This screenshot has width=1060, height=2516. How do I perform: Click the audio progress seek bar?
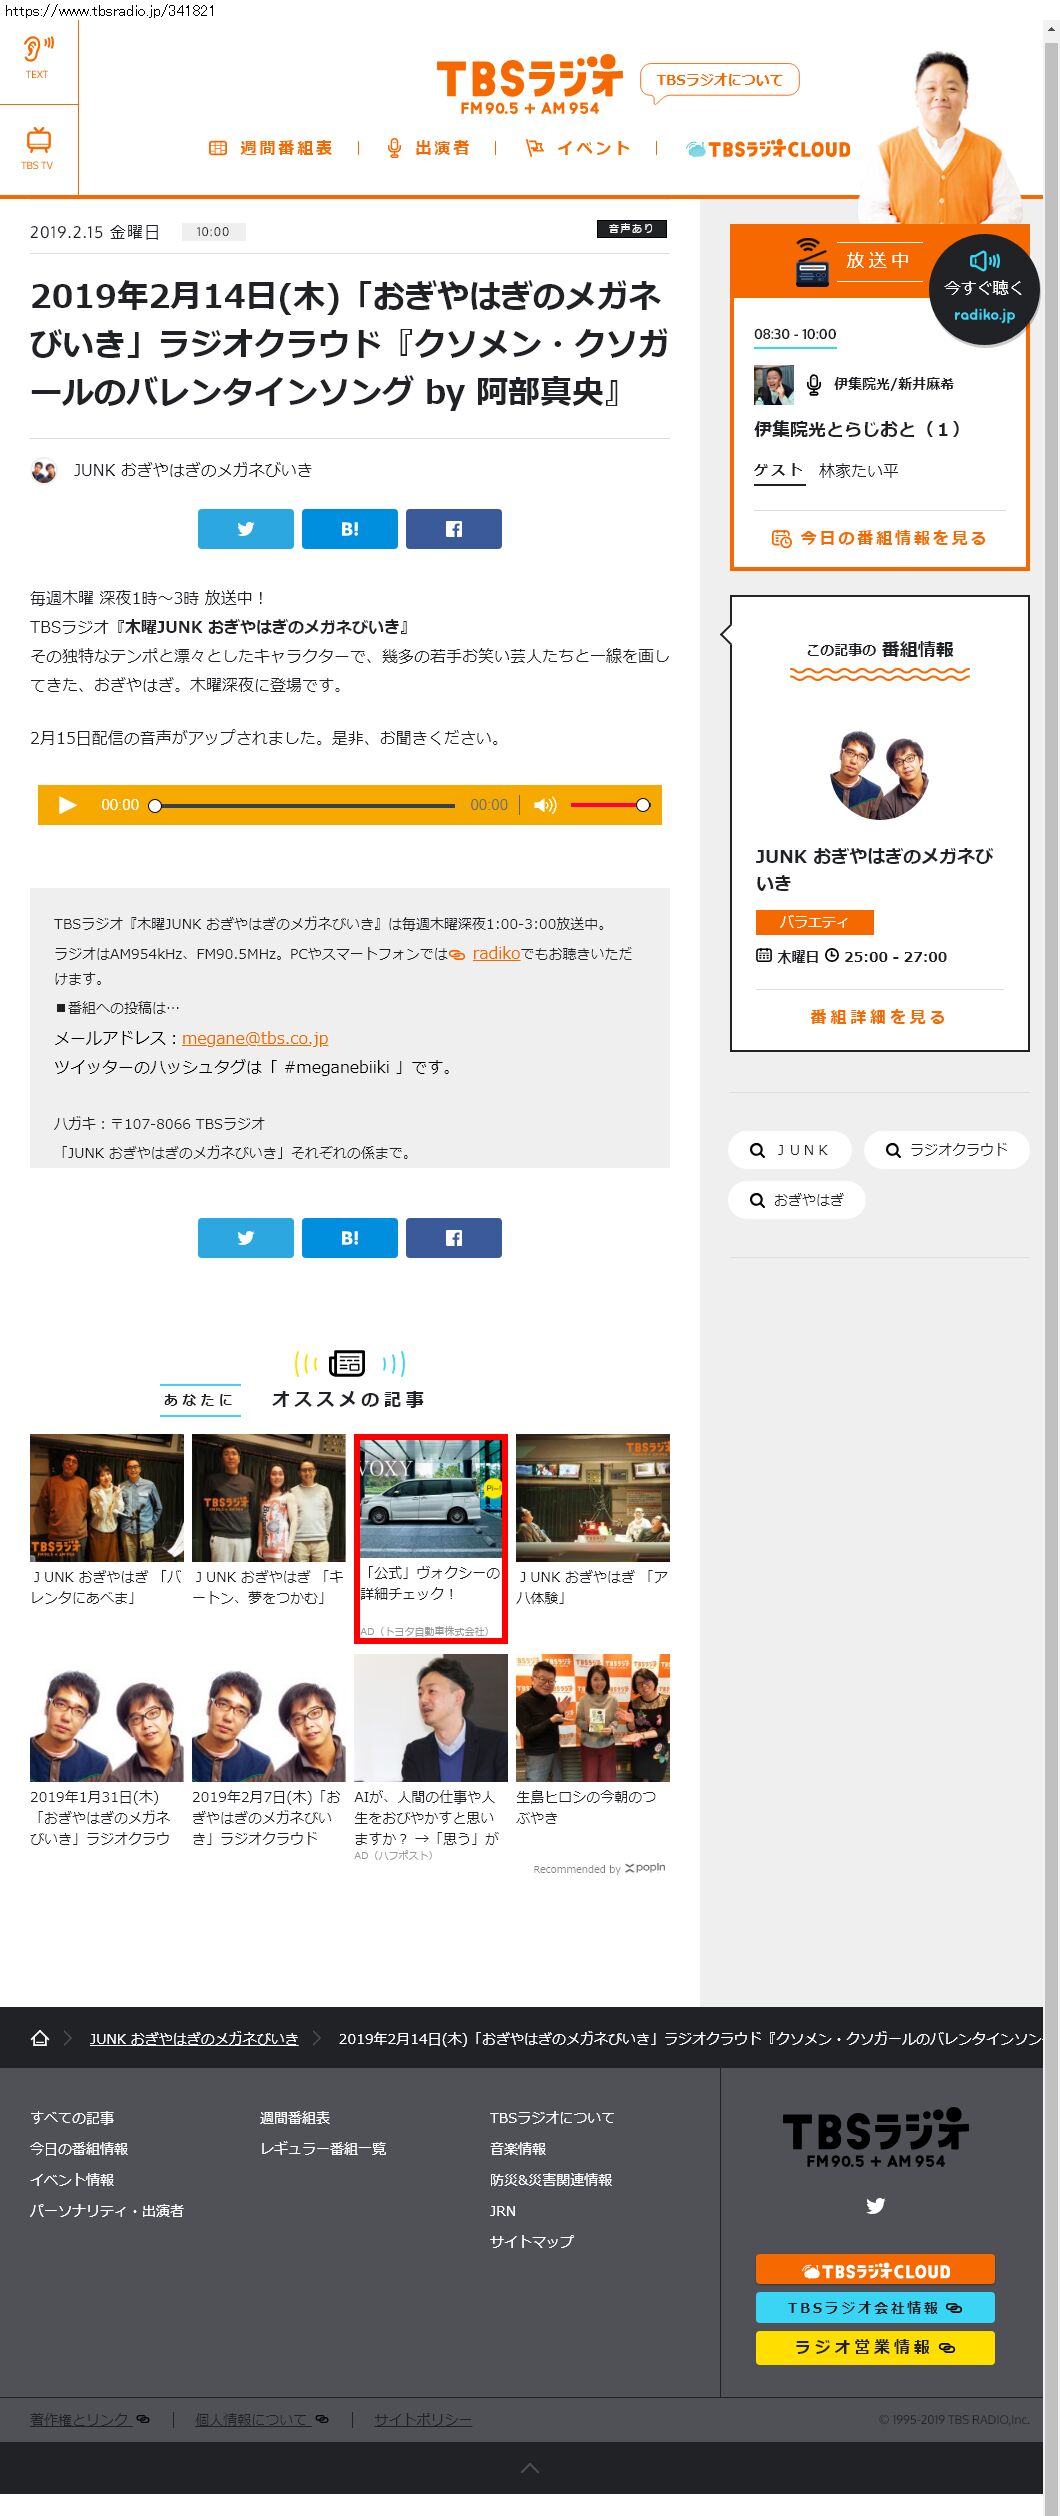(304, 805)
